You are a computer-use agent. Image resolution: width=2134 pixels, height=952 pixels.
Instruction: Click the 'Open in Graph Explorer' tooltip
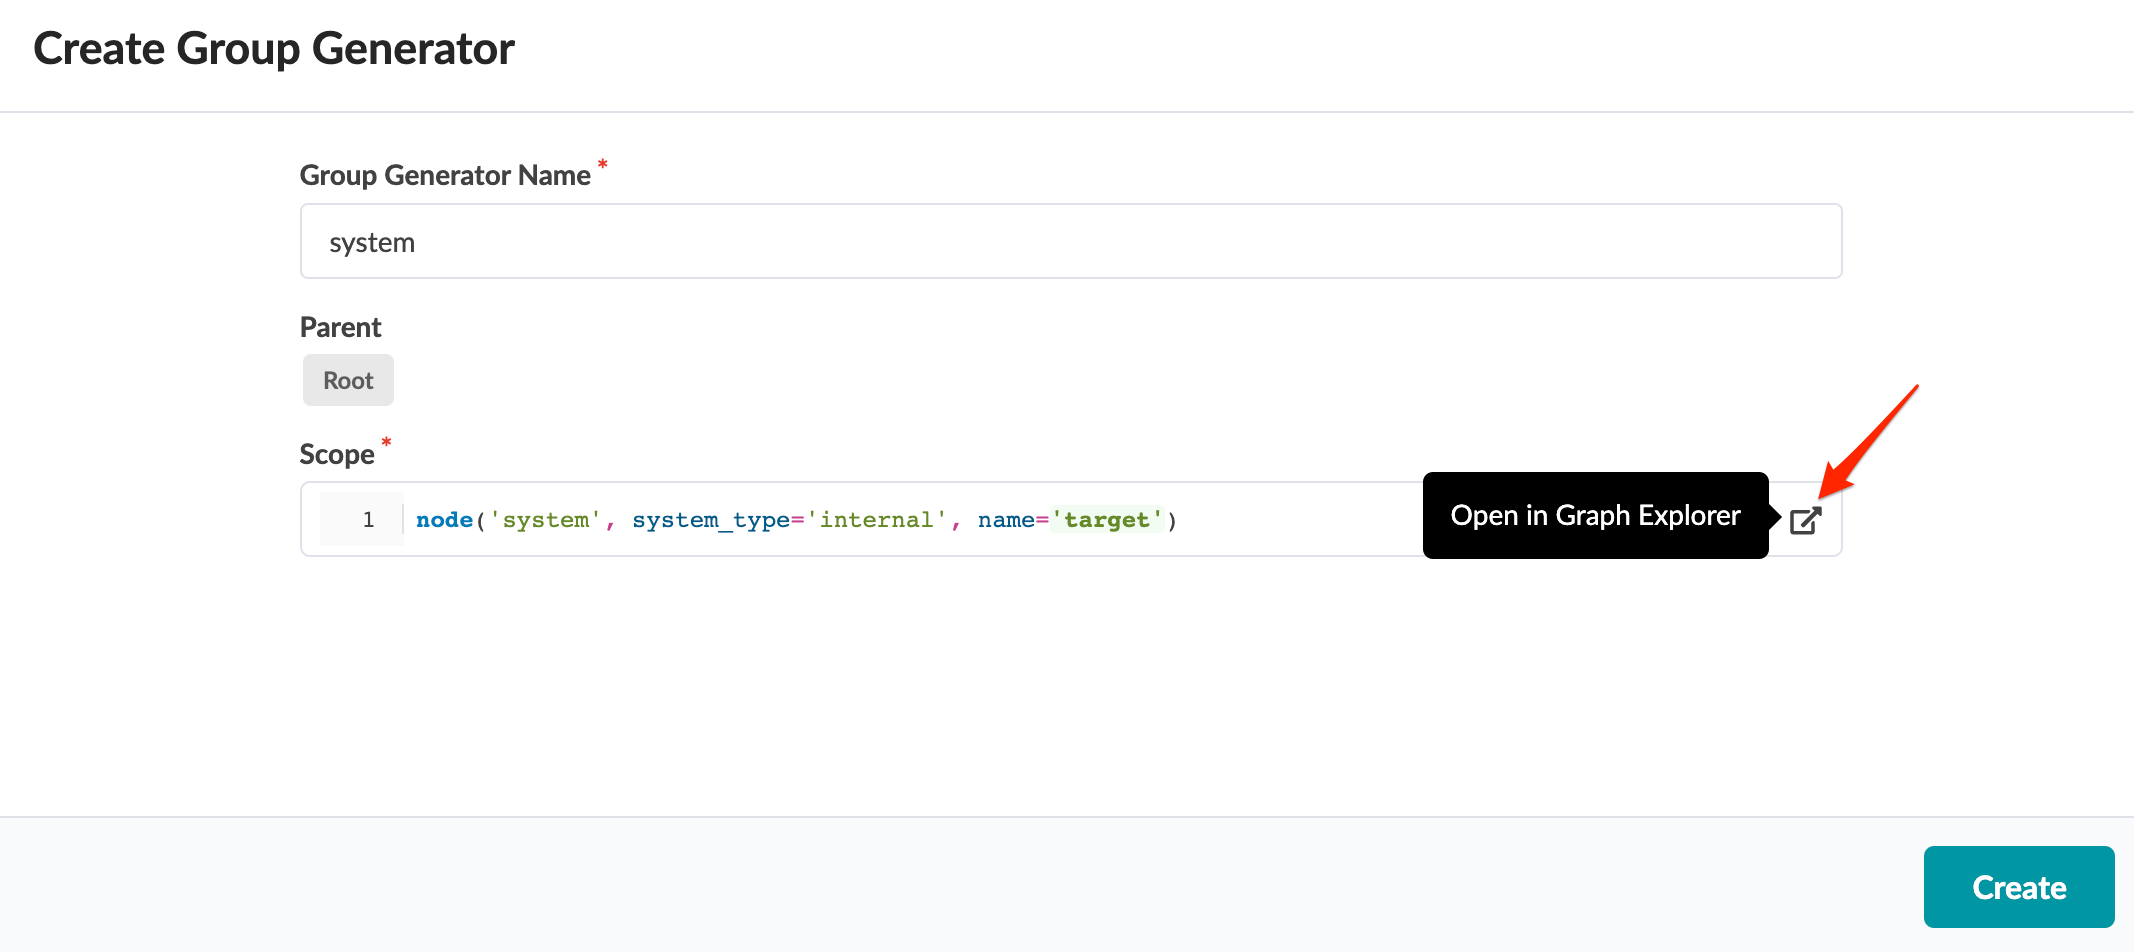[1595, 516]
